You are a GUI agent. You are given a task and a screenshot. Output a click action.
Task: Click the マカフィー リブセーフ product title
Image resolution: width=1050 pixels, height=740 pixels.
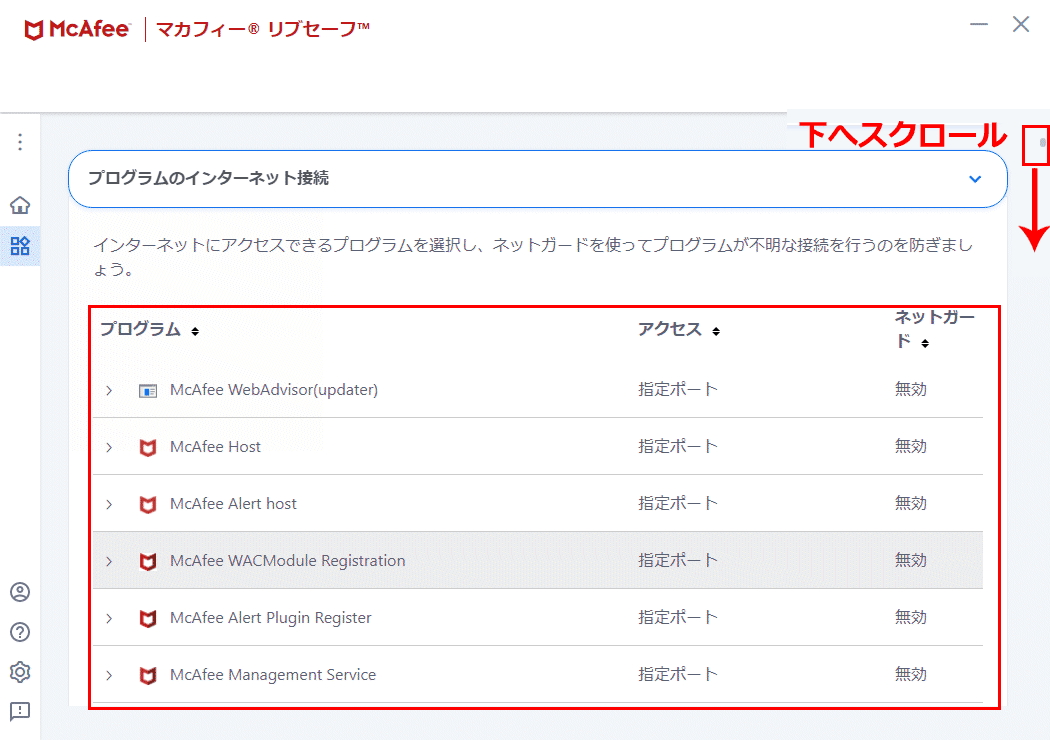tap(262, 29)
